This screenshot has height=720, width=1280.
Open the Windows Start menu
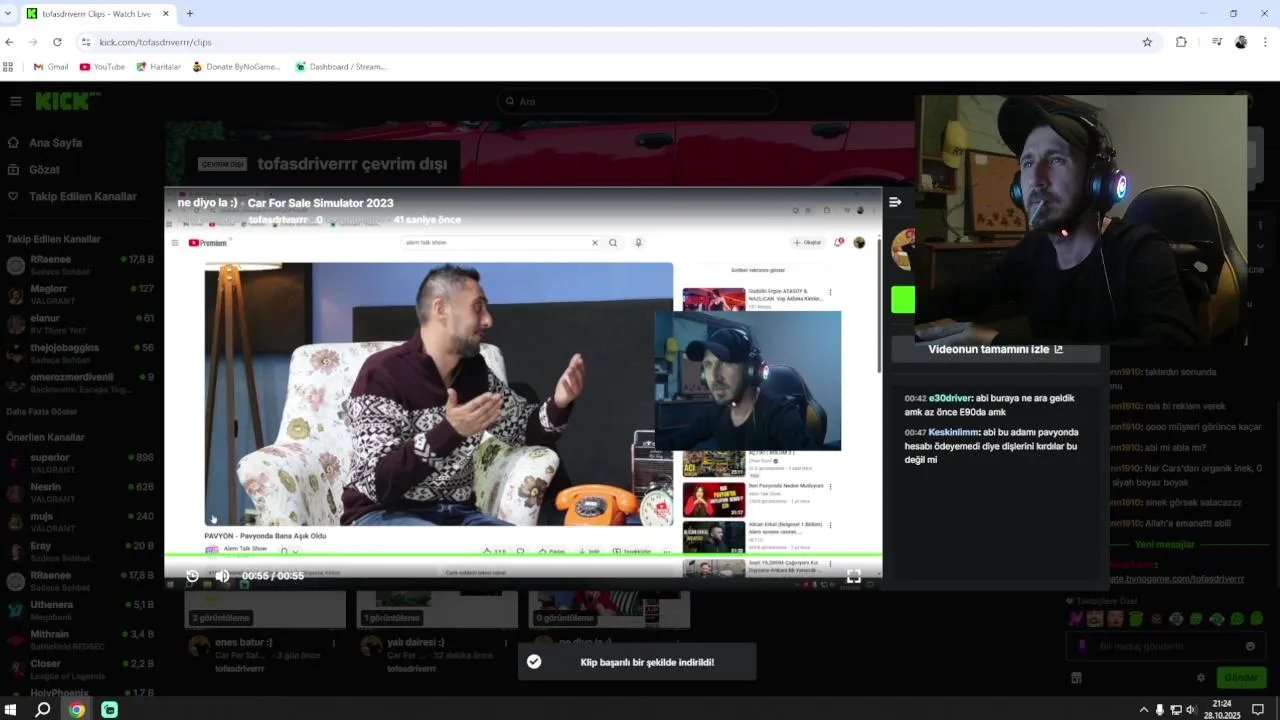coord(10,710)
